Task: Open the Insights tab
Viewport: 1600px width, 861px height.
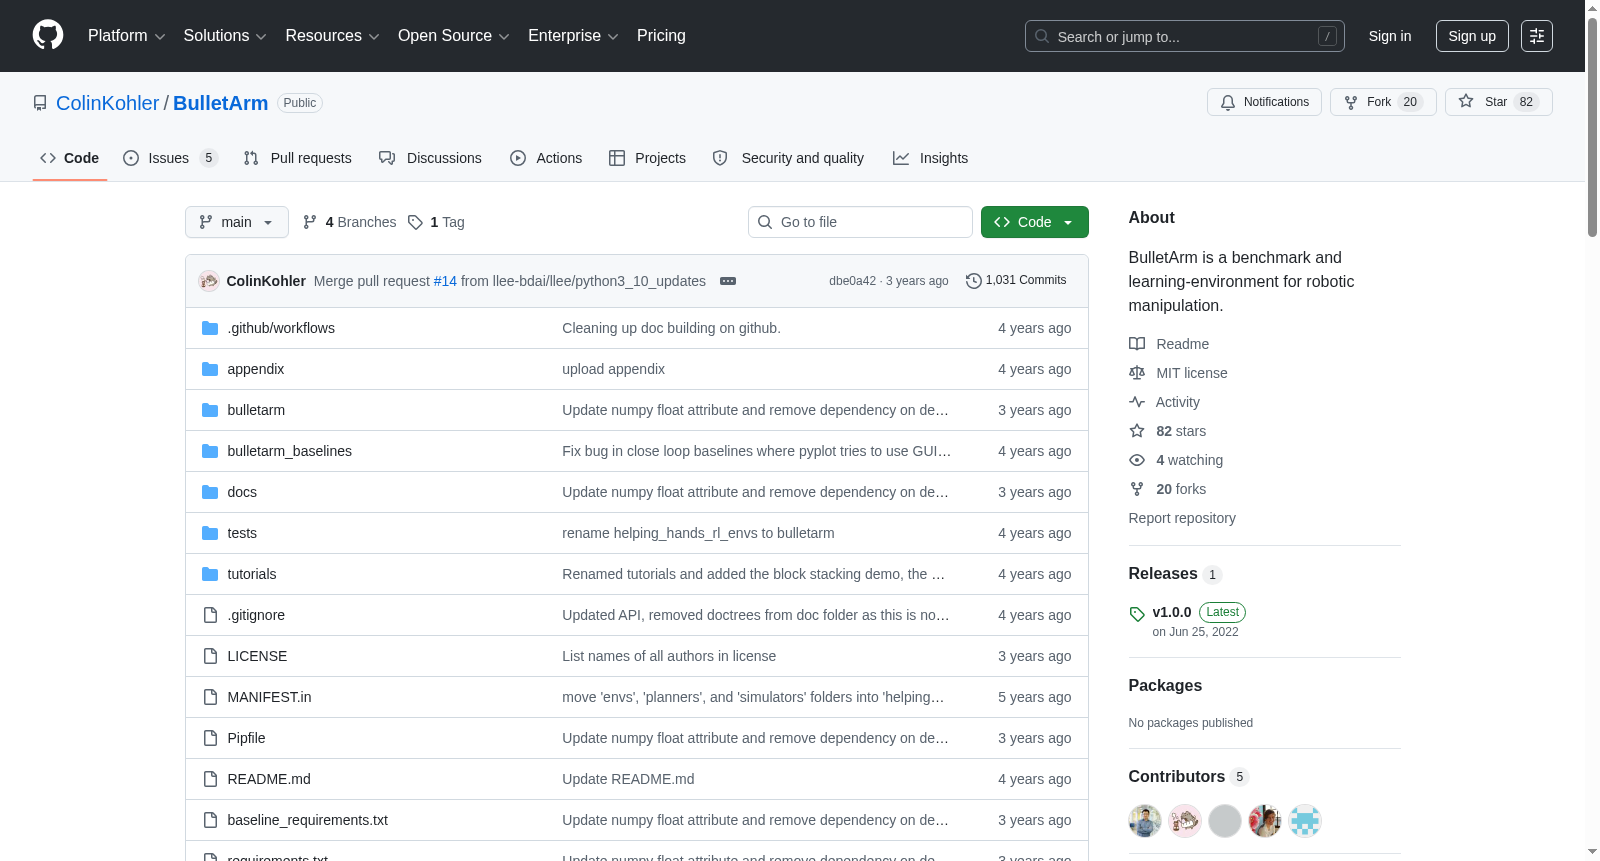Action: pyautogui.click(x=930, y=158)
